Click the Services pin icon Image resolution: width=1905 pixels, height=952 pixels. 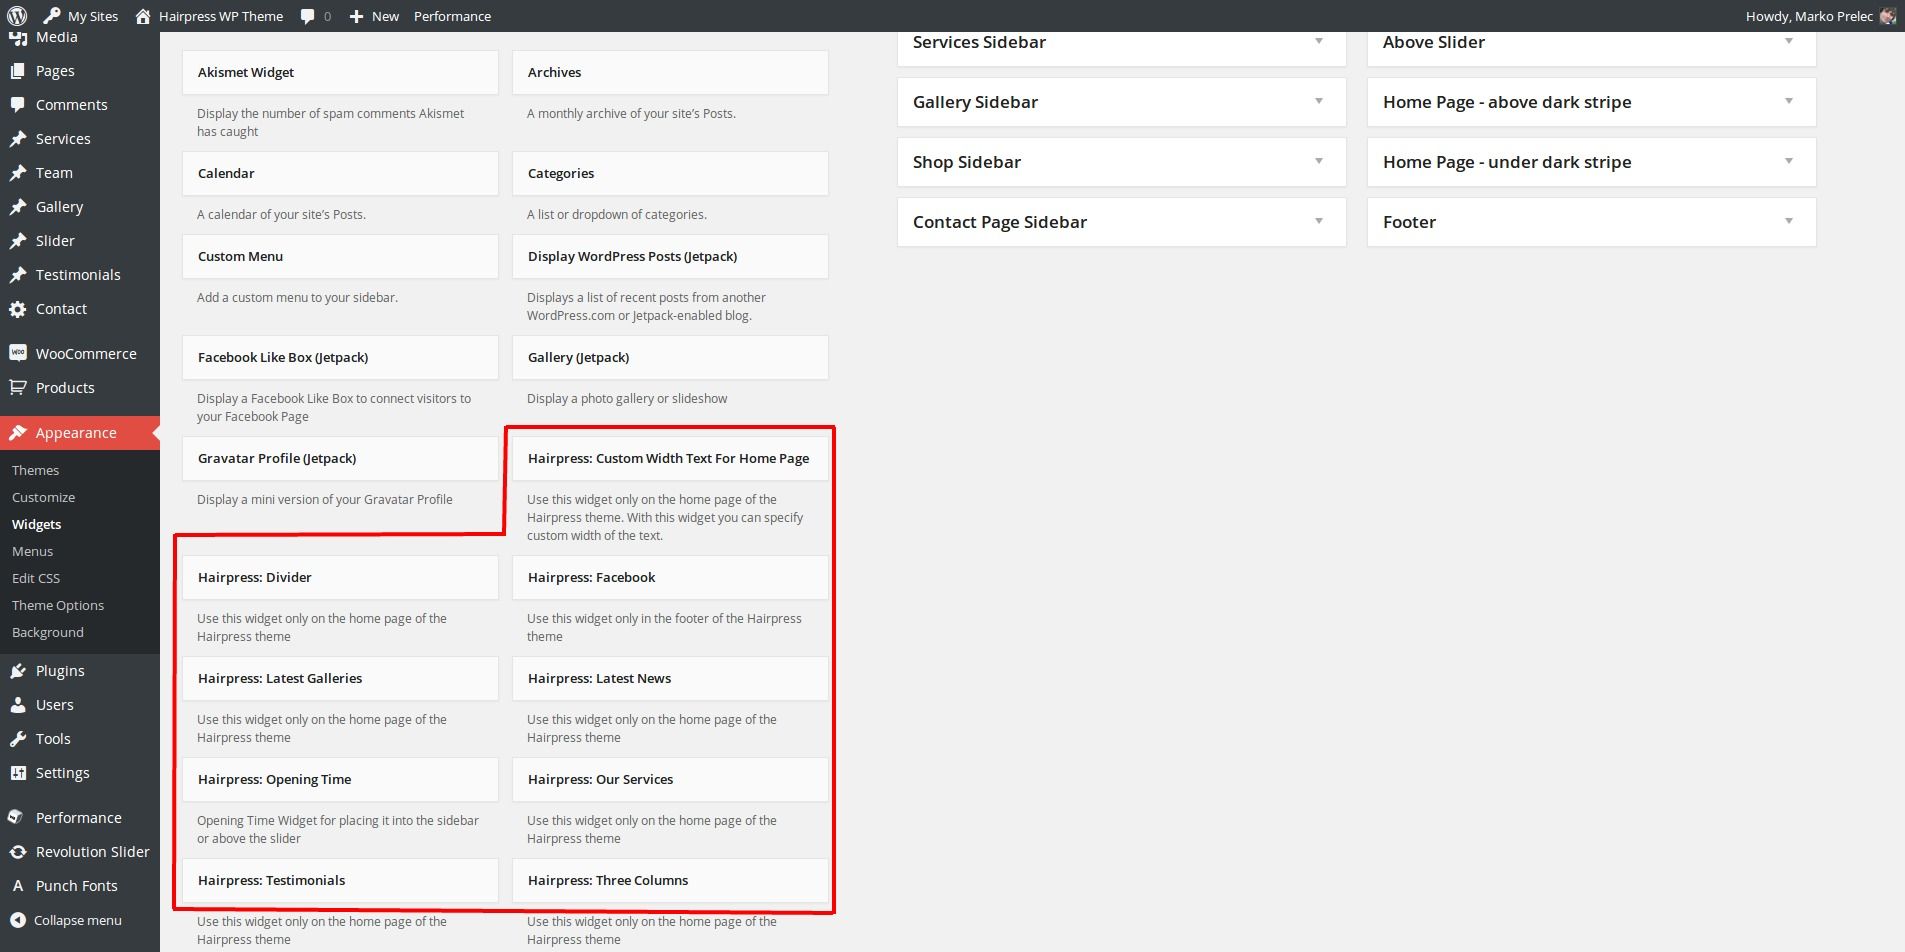coord(18,139)
